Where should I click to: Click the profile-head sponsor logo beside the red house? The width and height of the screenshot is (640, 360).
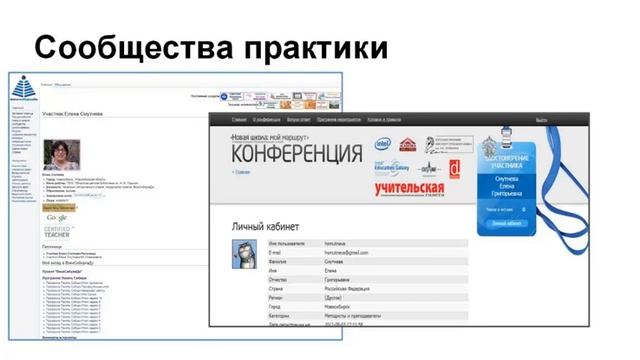[x=449, y=144]
